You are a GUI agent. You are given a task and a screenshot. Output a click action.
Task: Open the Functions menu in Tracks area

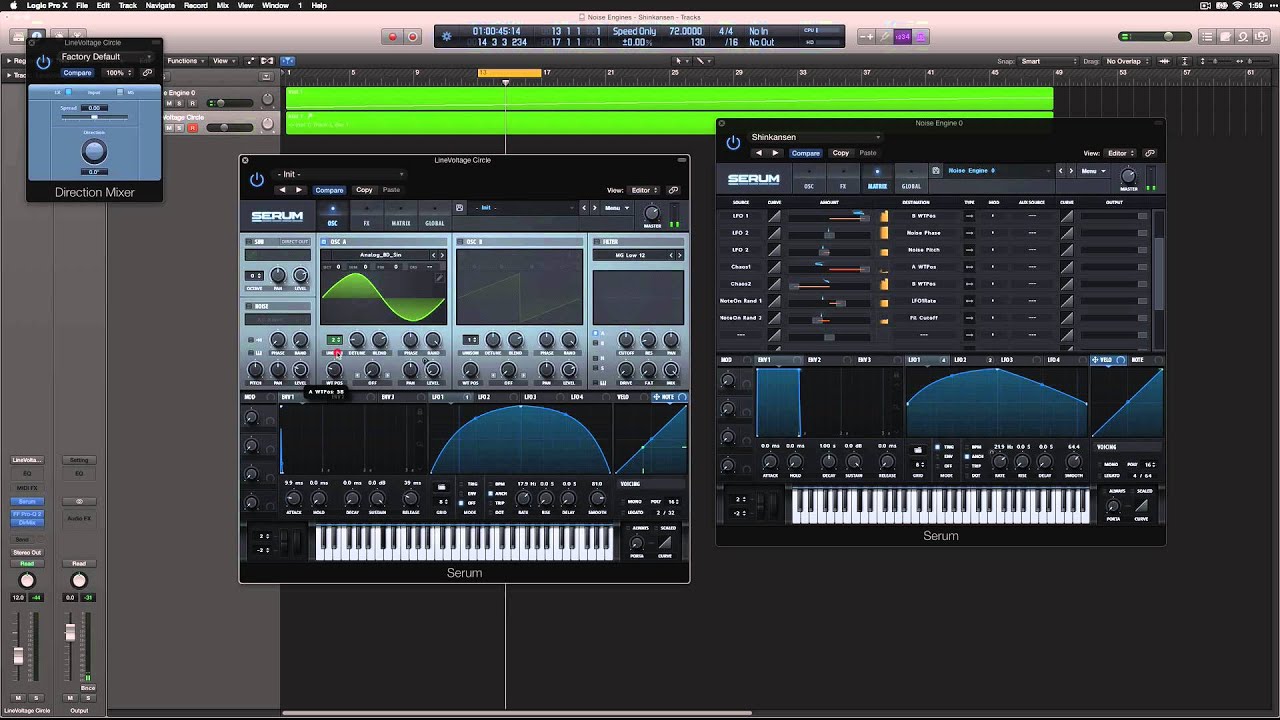tap(185, 61)
